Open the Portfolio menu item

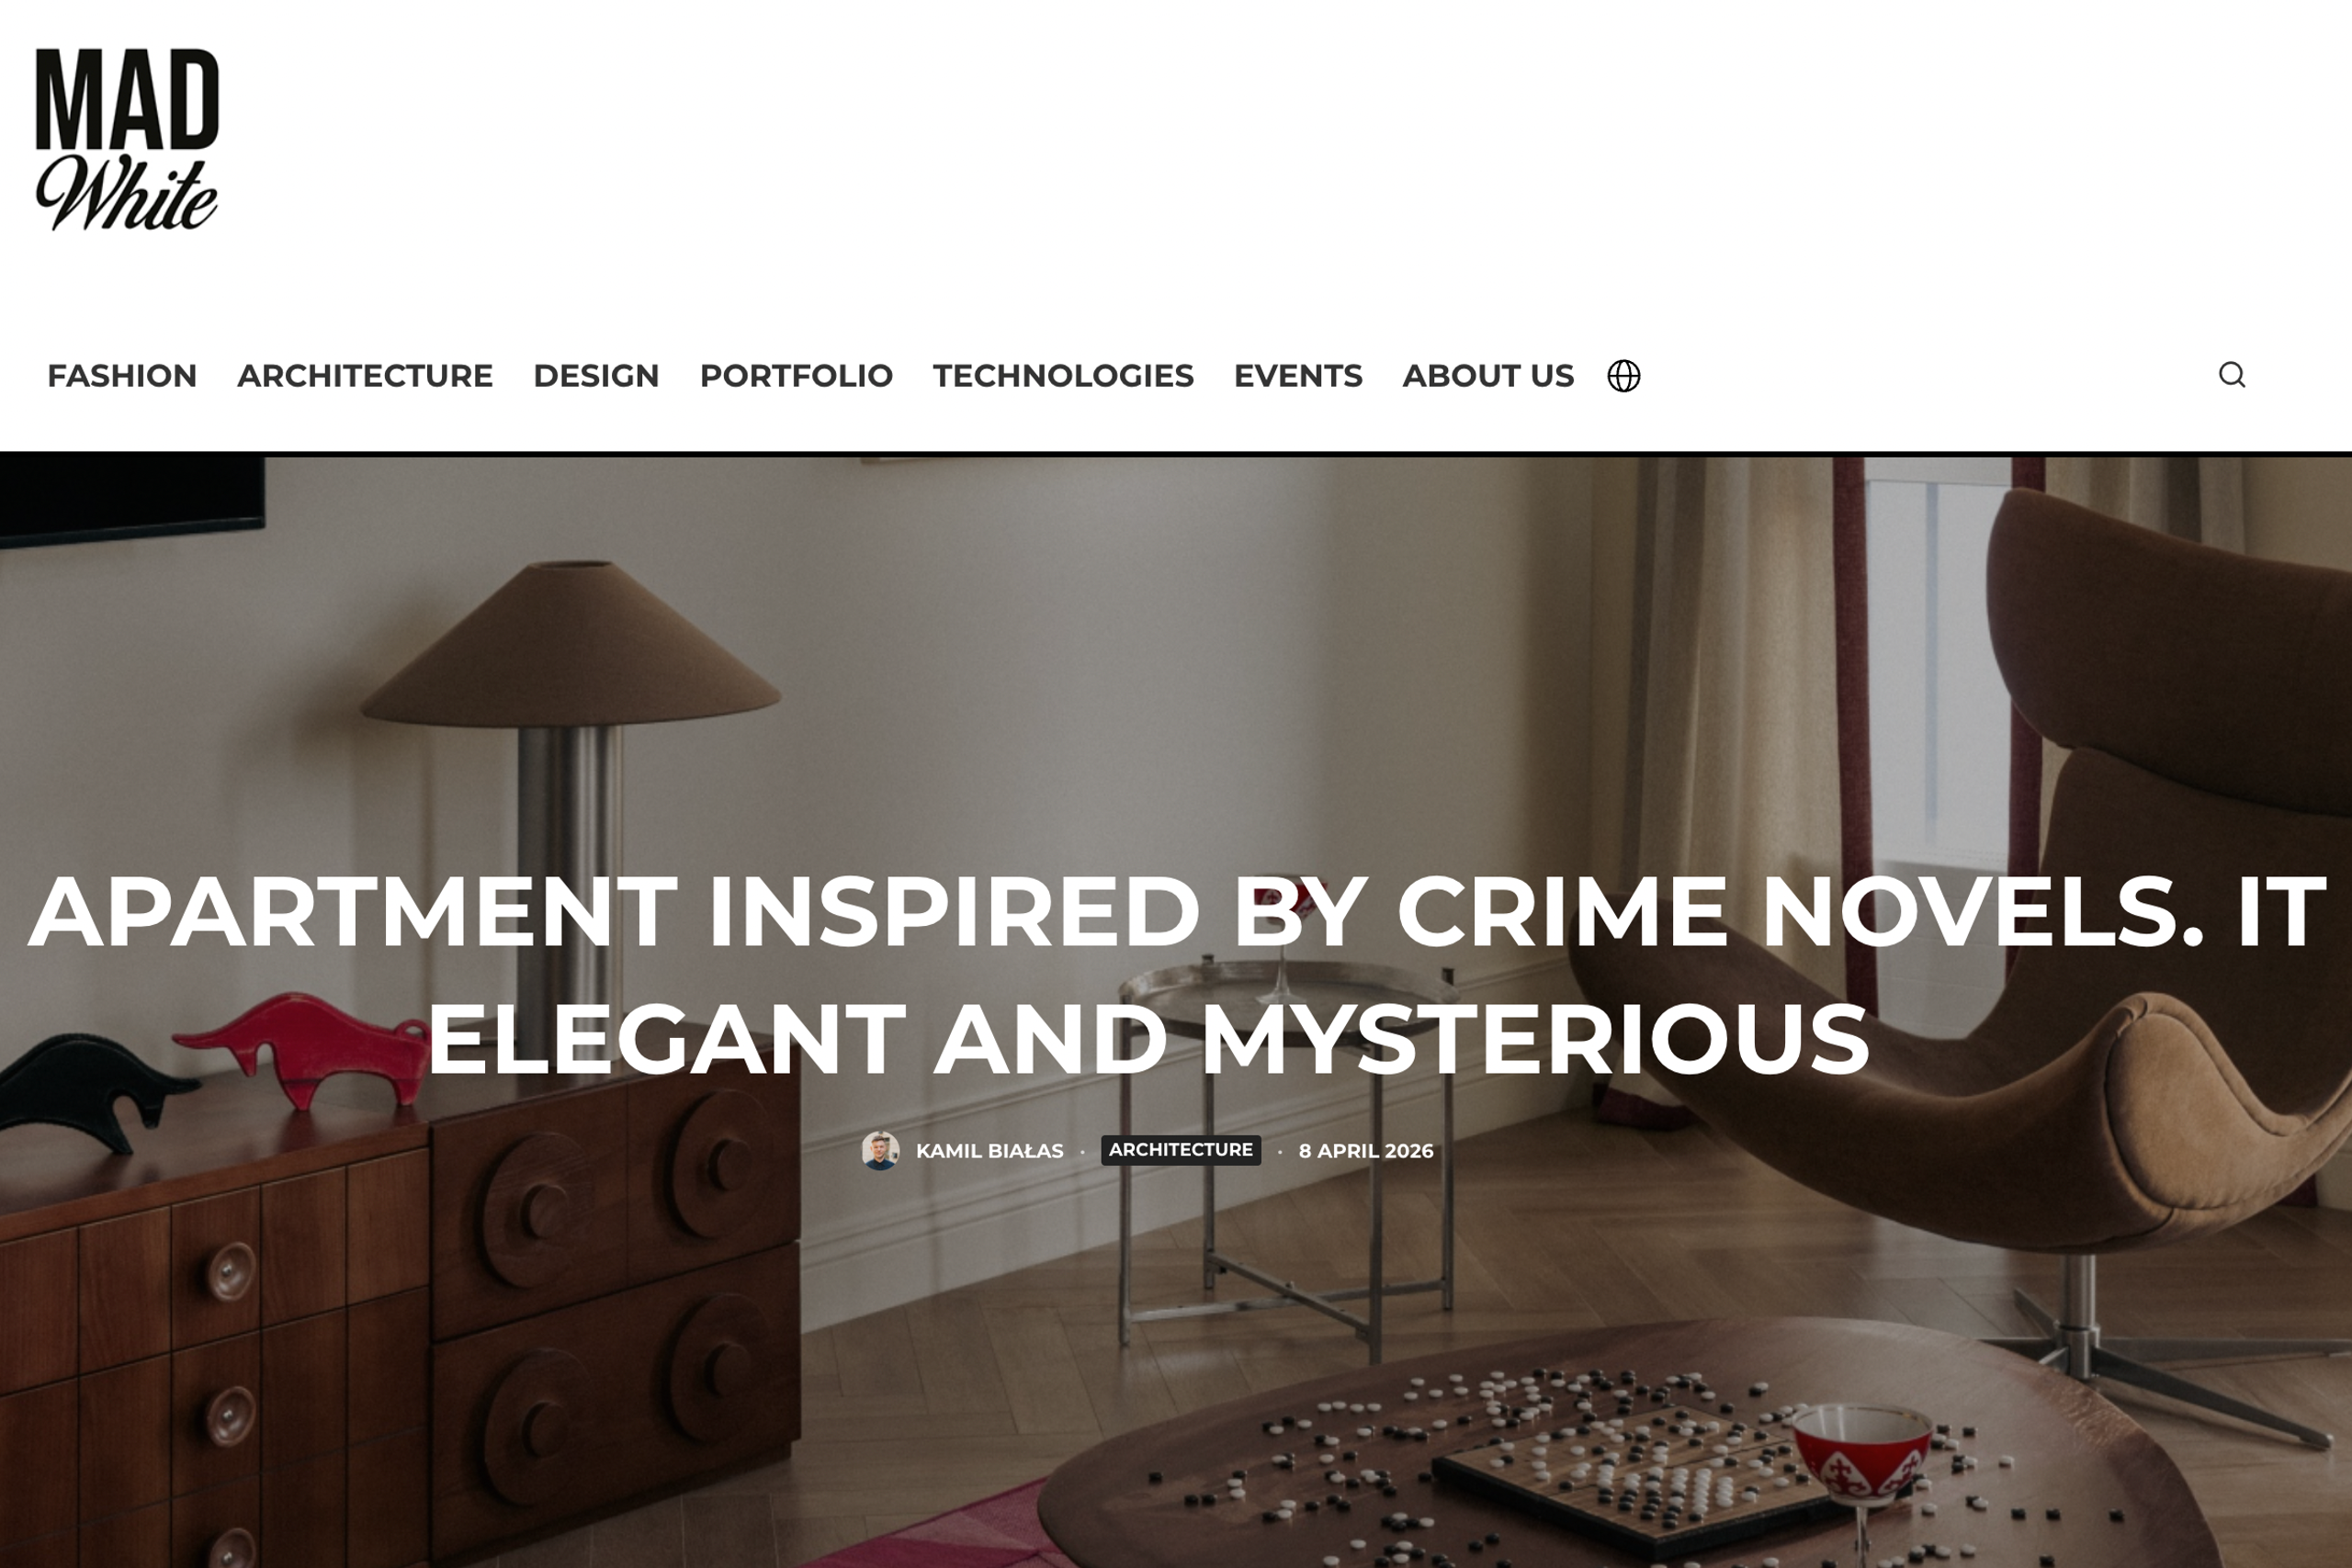pyautogui.click(x=796, y=376)
